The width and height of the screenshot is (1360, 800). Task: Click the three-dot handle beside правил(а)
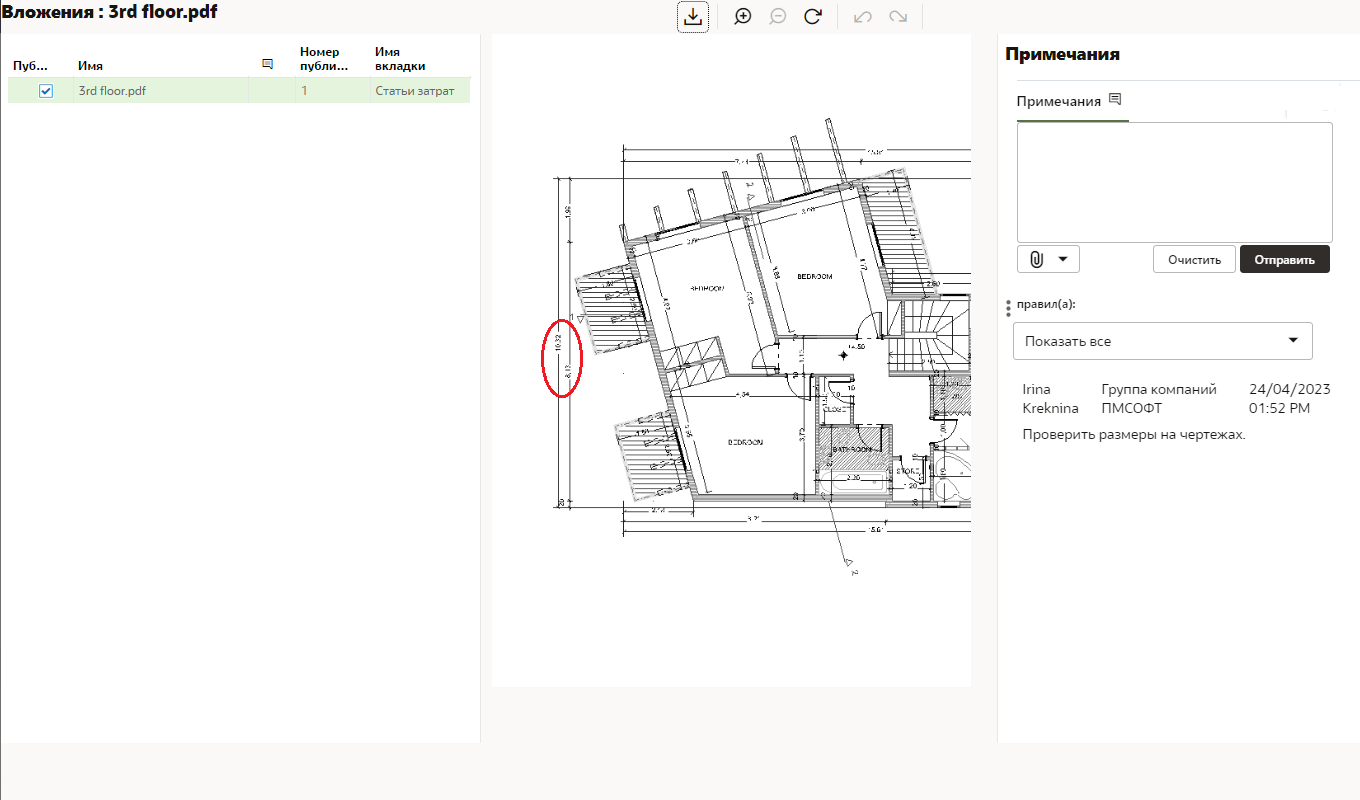(x=1008, y=308)
